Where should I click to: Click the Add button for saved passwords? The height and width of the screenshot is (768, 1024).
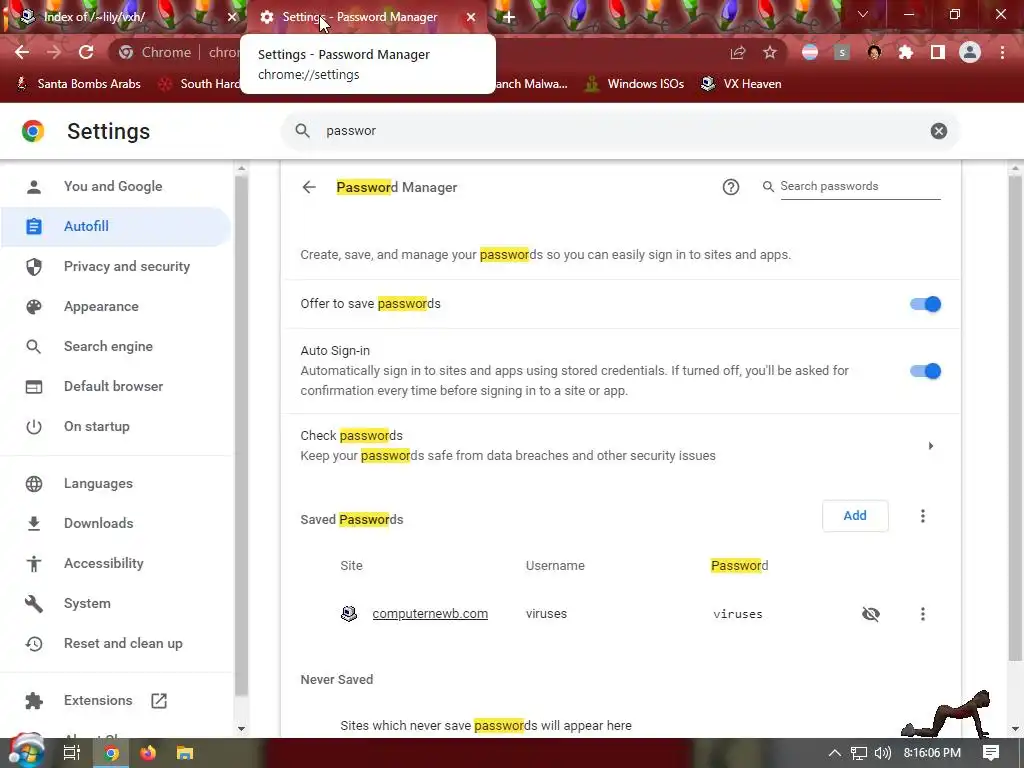tap(855, 516)
